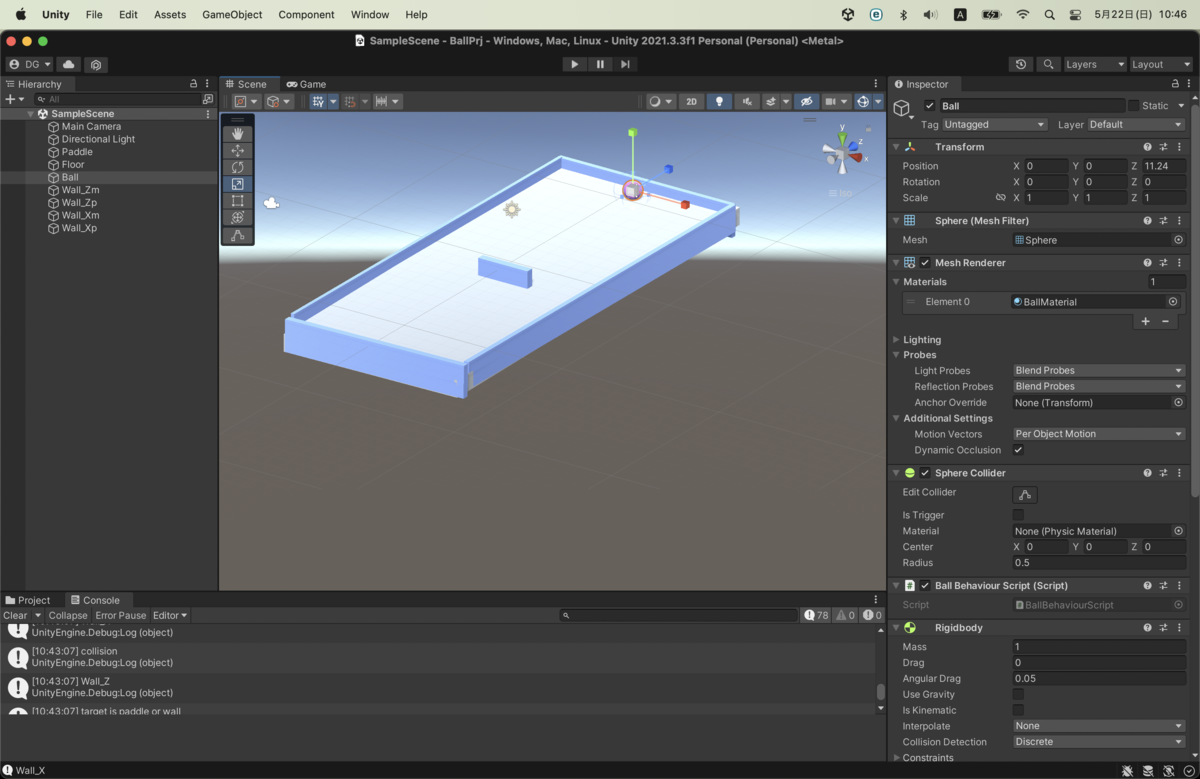Open the Window menu
1200x779 pixels.
pyautogui.click(x=370, y=15)
